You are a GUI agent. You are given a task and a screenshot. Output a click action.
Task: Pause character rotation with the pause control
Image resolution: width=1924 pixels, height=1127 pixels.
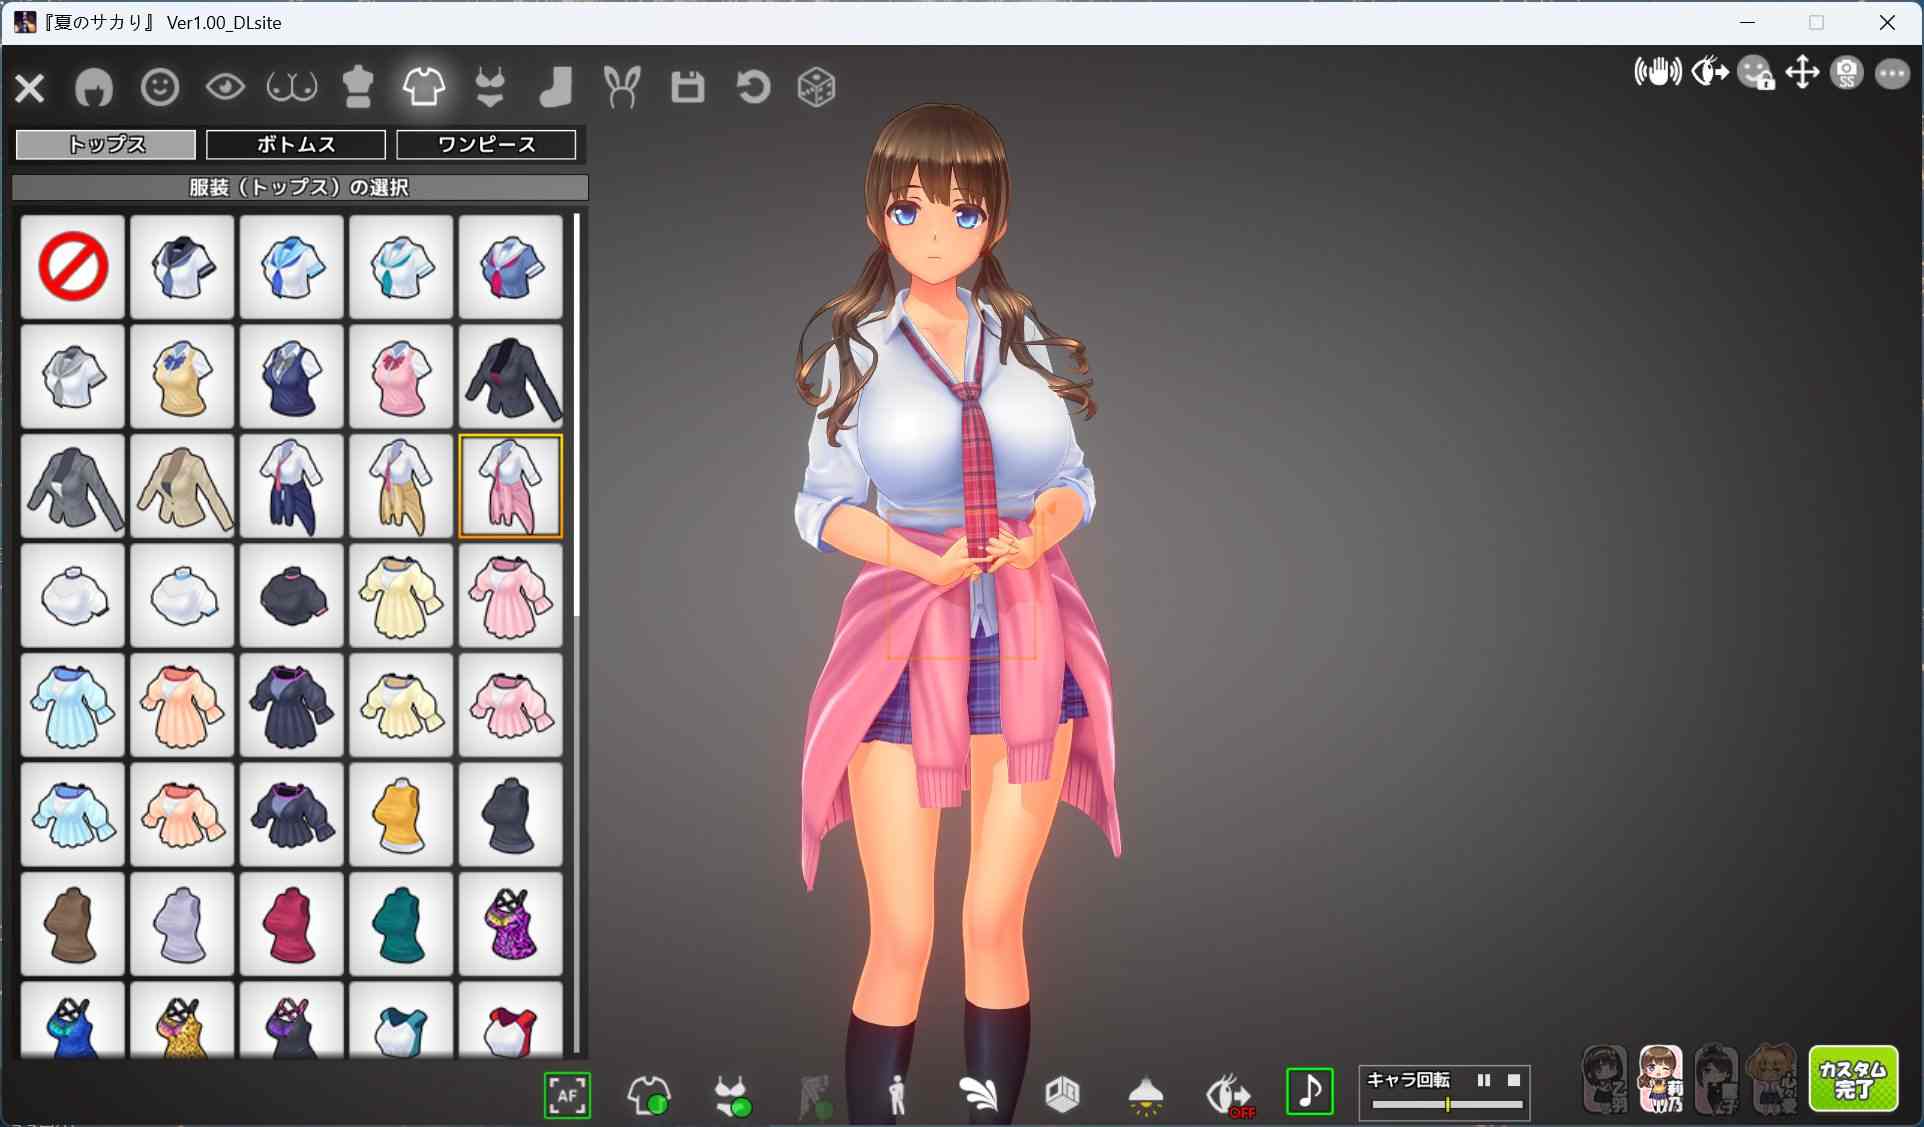(1484, 1080)
